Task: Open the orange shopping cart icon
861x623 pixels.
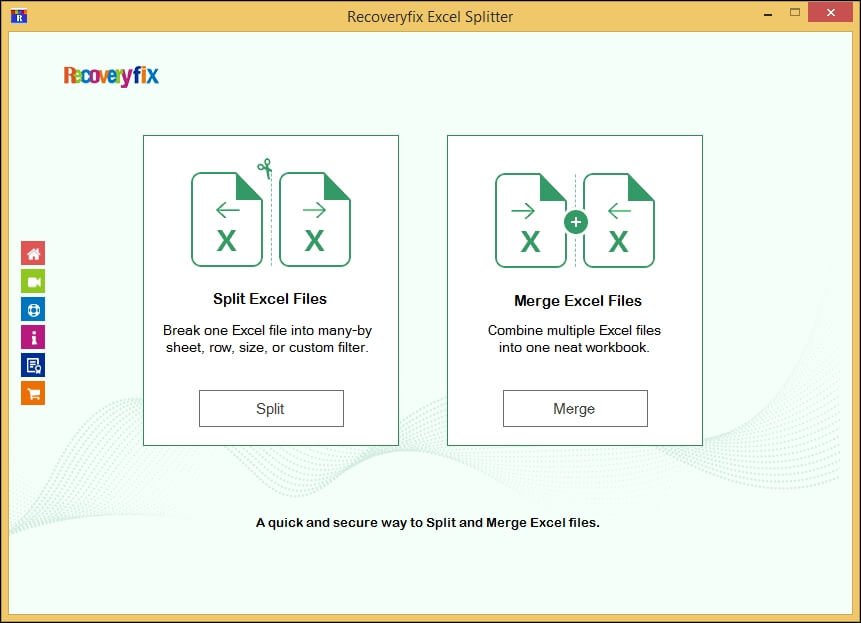Action: 33,393
